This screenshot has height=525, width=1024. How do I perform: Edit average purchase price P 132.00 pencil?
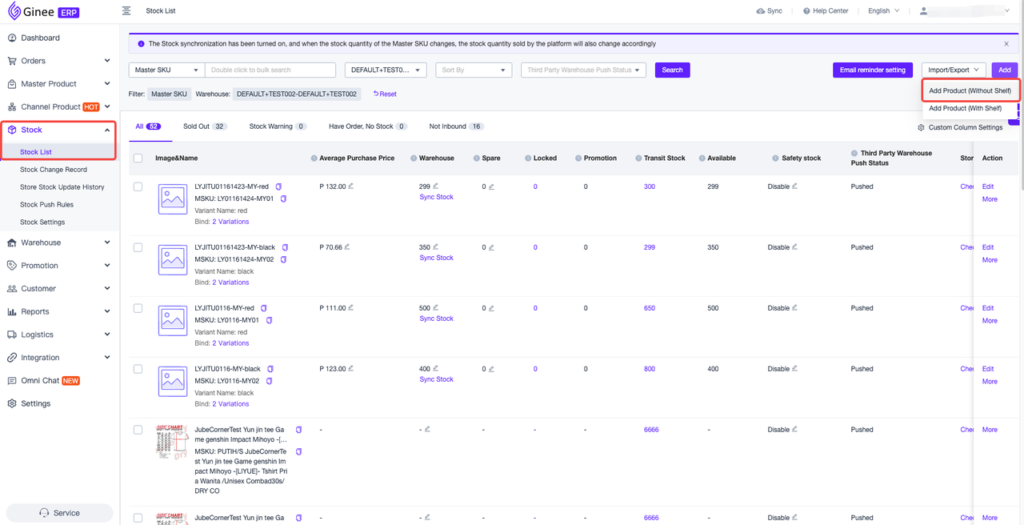351,186
